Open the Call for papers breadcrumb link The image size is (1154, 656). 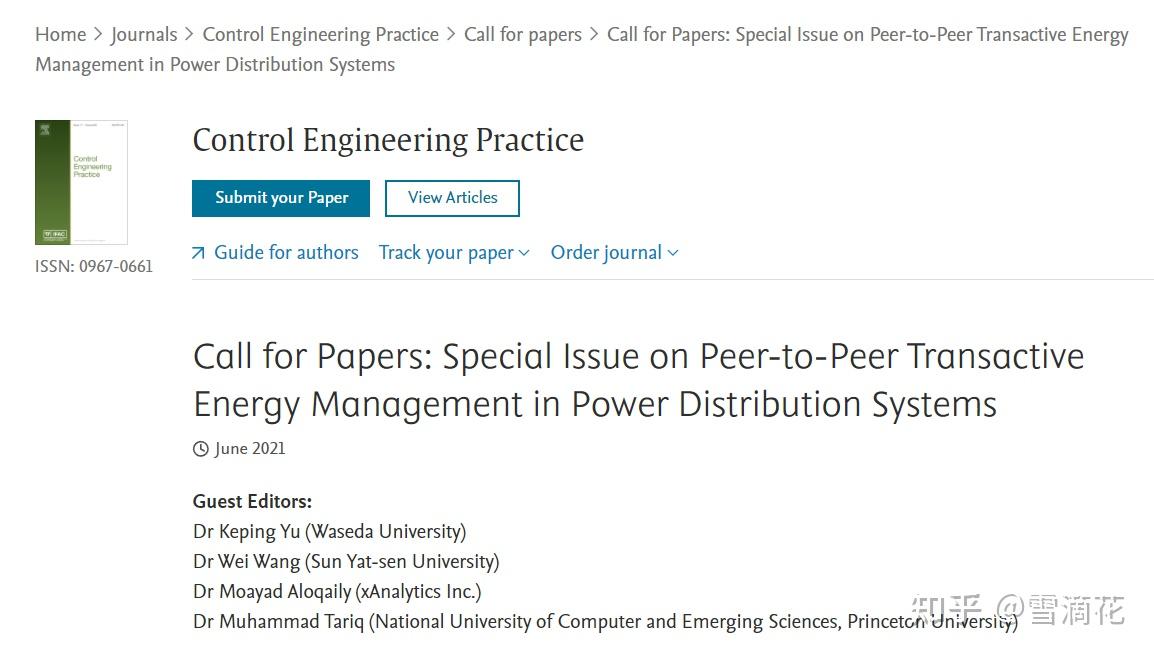click(x=522, y=34)
